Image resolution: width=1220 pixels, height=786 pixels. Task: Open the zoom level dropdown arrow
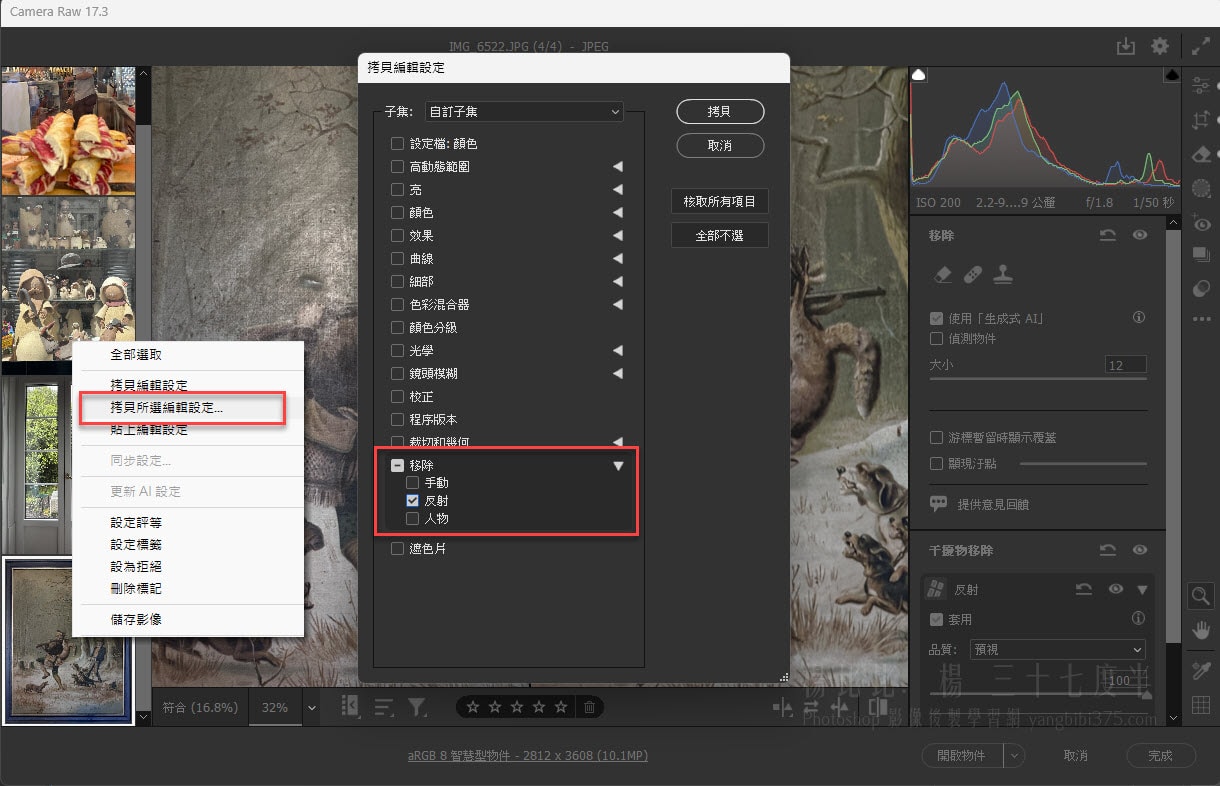[x=312, y=708]
